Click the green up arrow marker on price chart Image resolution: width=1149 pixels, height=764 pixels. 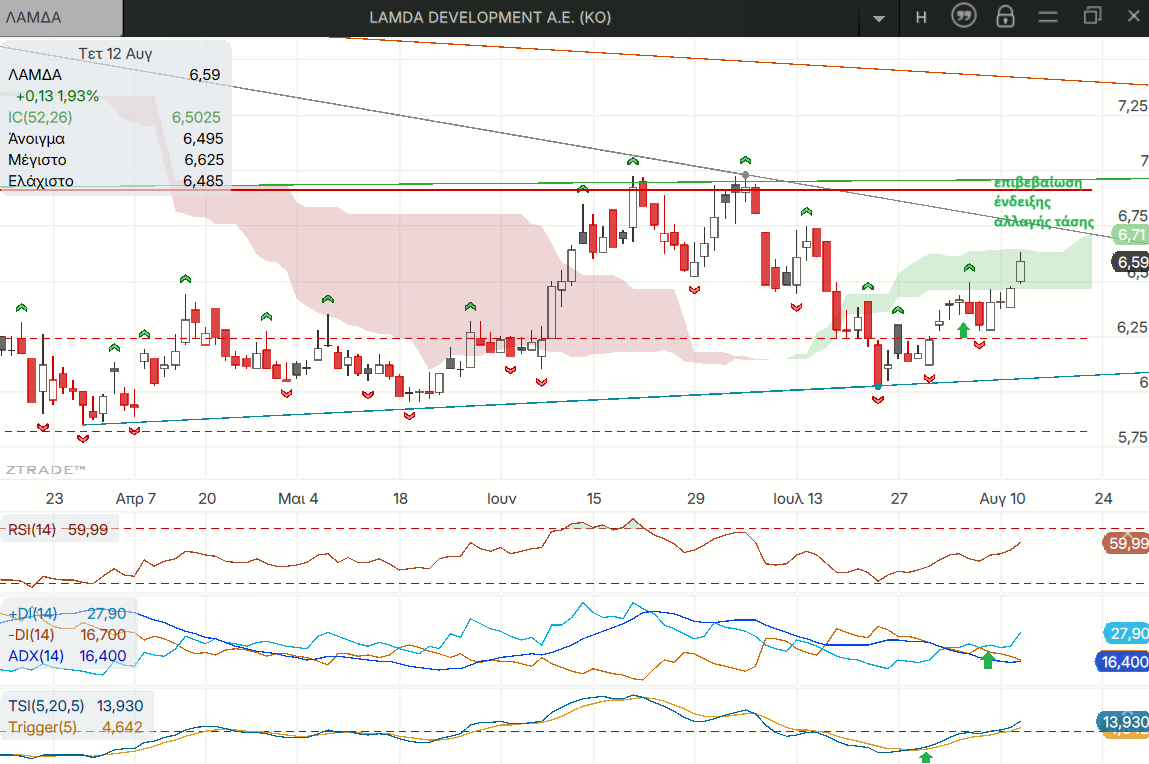point(964,330)
